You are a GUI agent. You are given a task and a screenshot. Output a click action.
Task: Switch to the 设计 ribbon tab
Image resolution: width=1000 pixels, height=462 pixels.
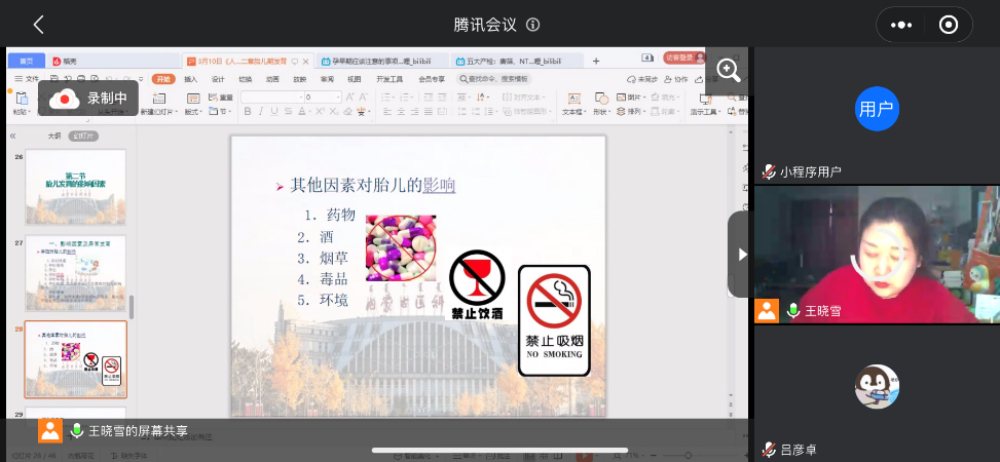click(217, 79)
